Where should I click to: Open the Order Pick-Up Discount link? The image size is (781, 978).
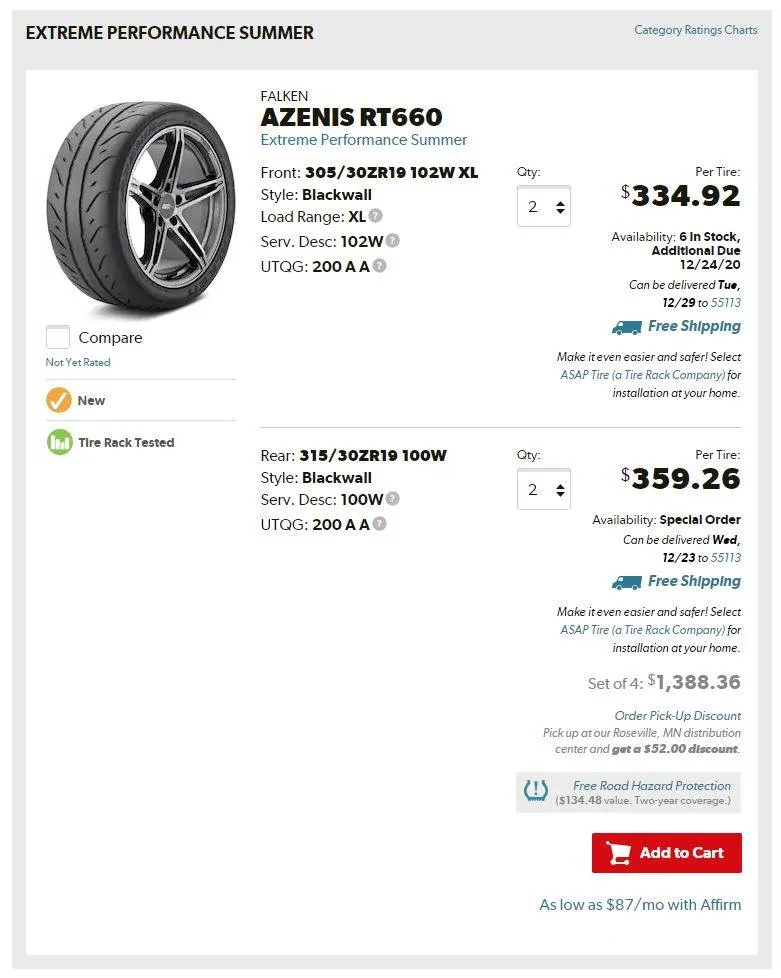coord(678,715)
